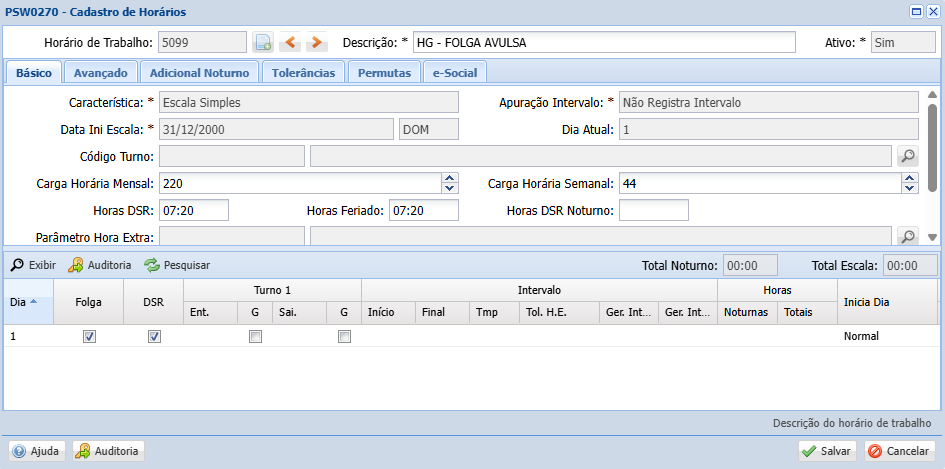Click the Tmp column header
945x469 pixels.
(494, 312)
